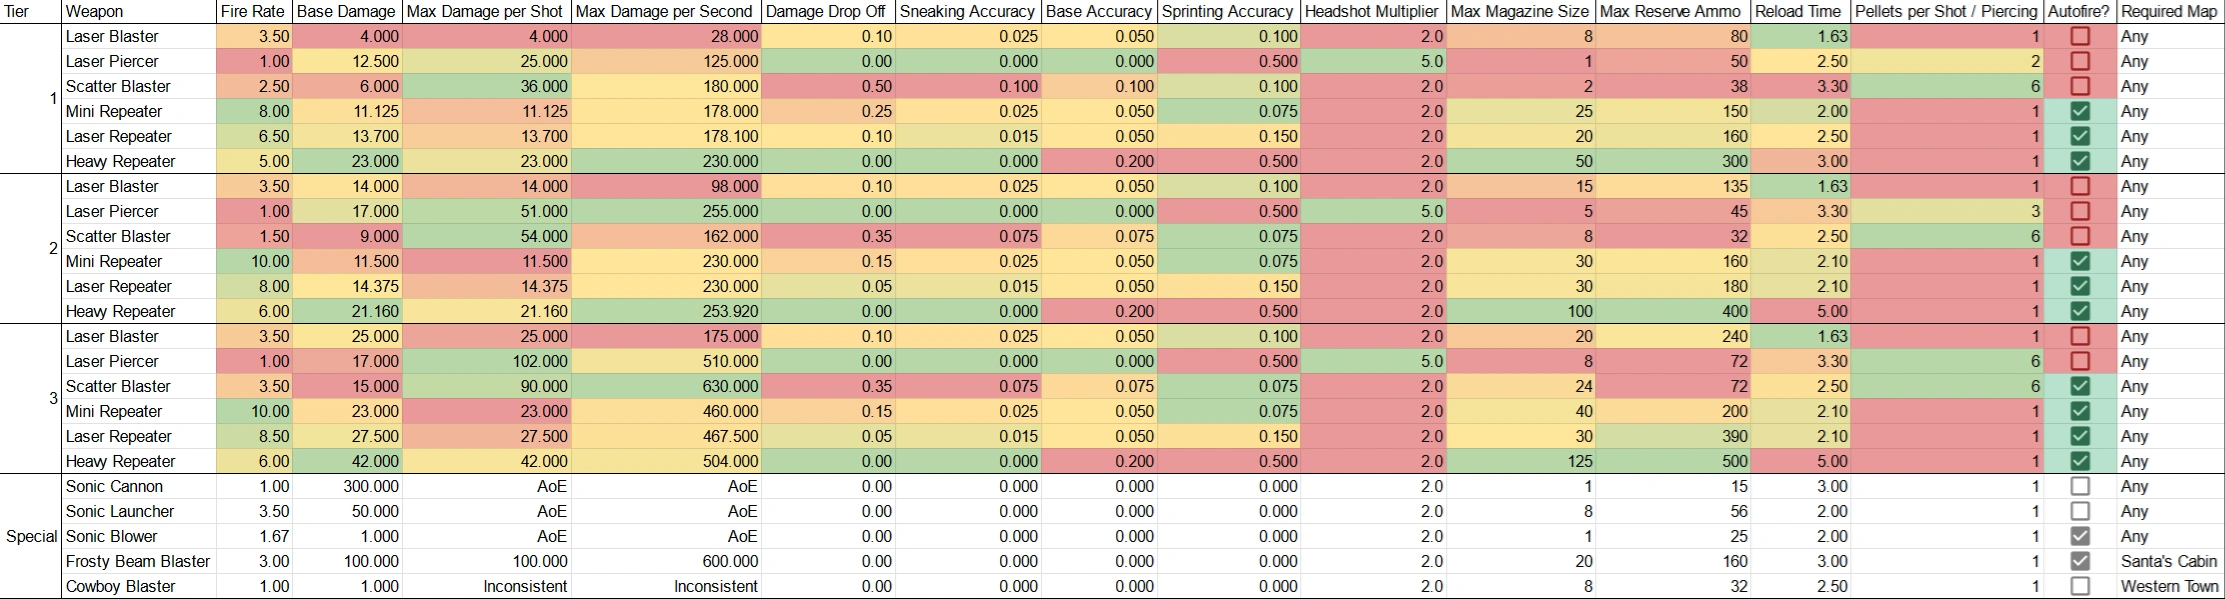Image resolution: width=2225 pixels, height=599 pixels.
Task: Click the Headshot Multiplier column header
Action: (x=1371, y=12)
